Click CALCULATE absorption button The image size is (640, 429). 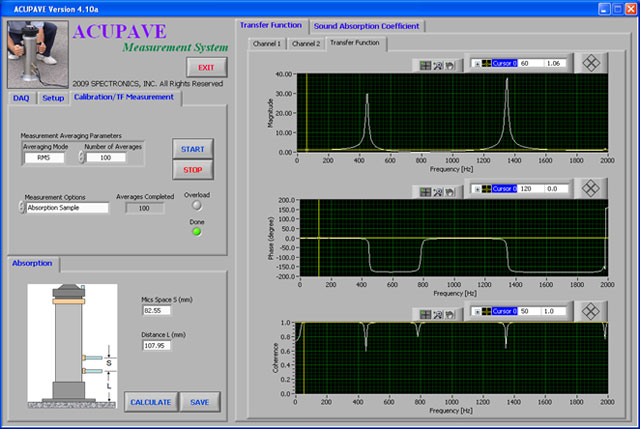point(151,402)
